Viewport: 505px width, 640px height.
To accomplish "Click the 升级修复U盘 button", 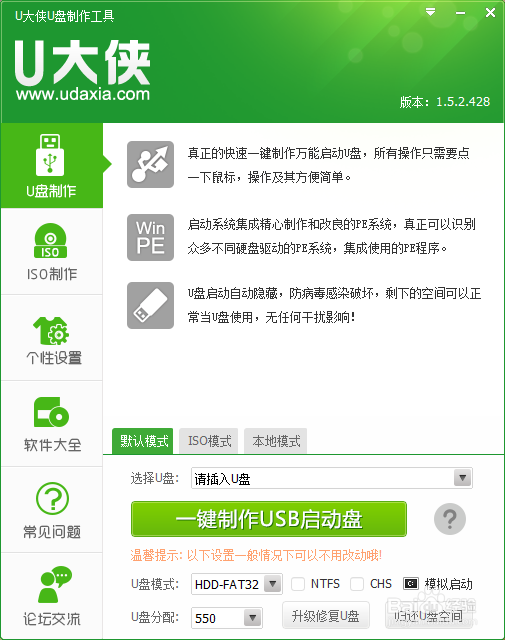I will pos(326,616).
